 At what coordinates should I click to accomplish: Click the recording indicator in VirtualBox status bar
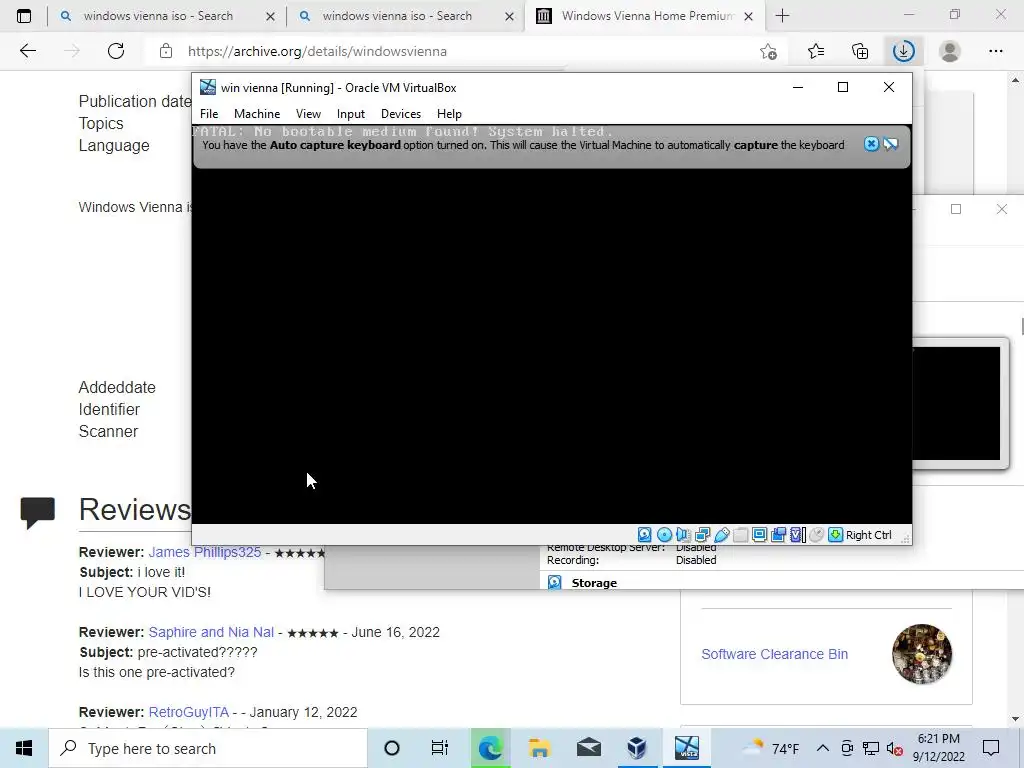coord(778,535)
